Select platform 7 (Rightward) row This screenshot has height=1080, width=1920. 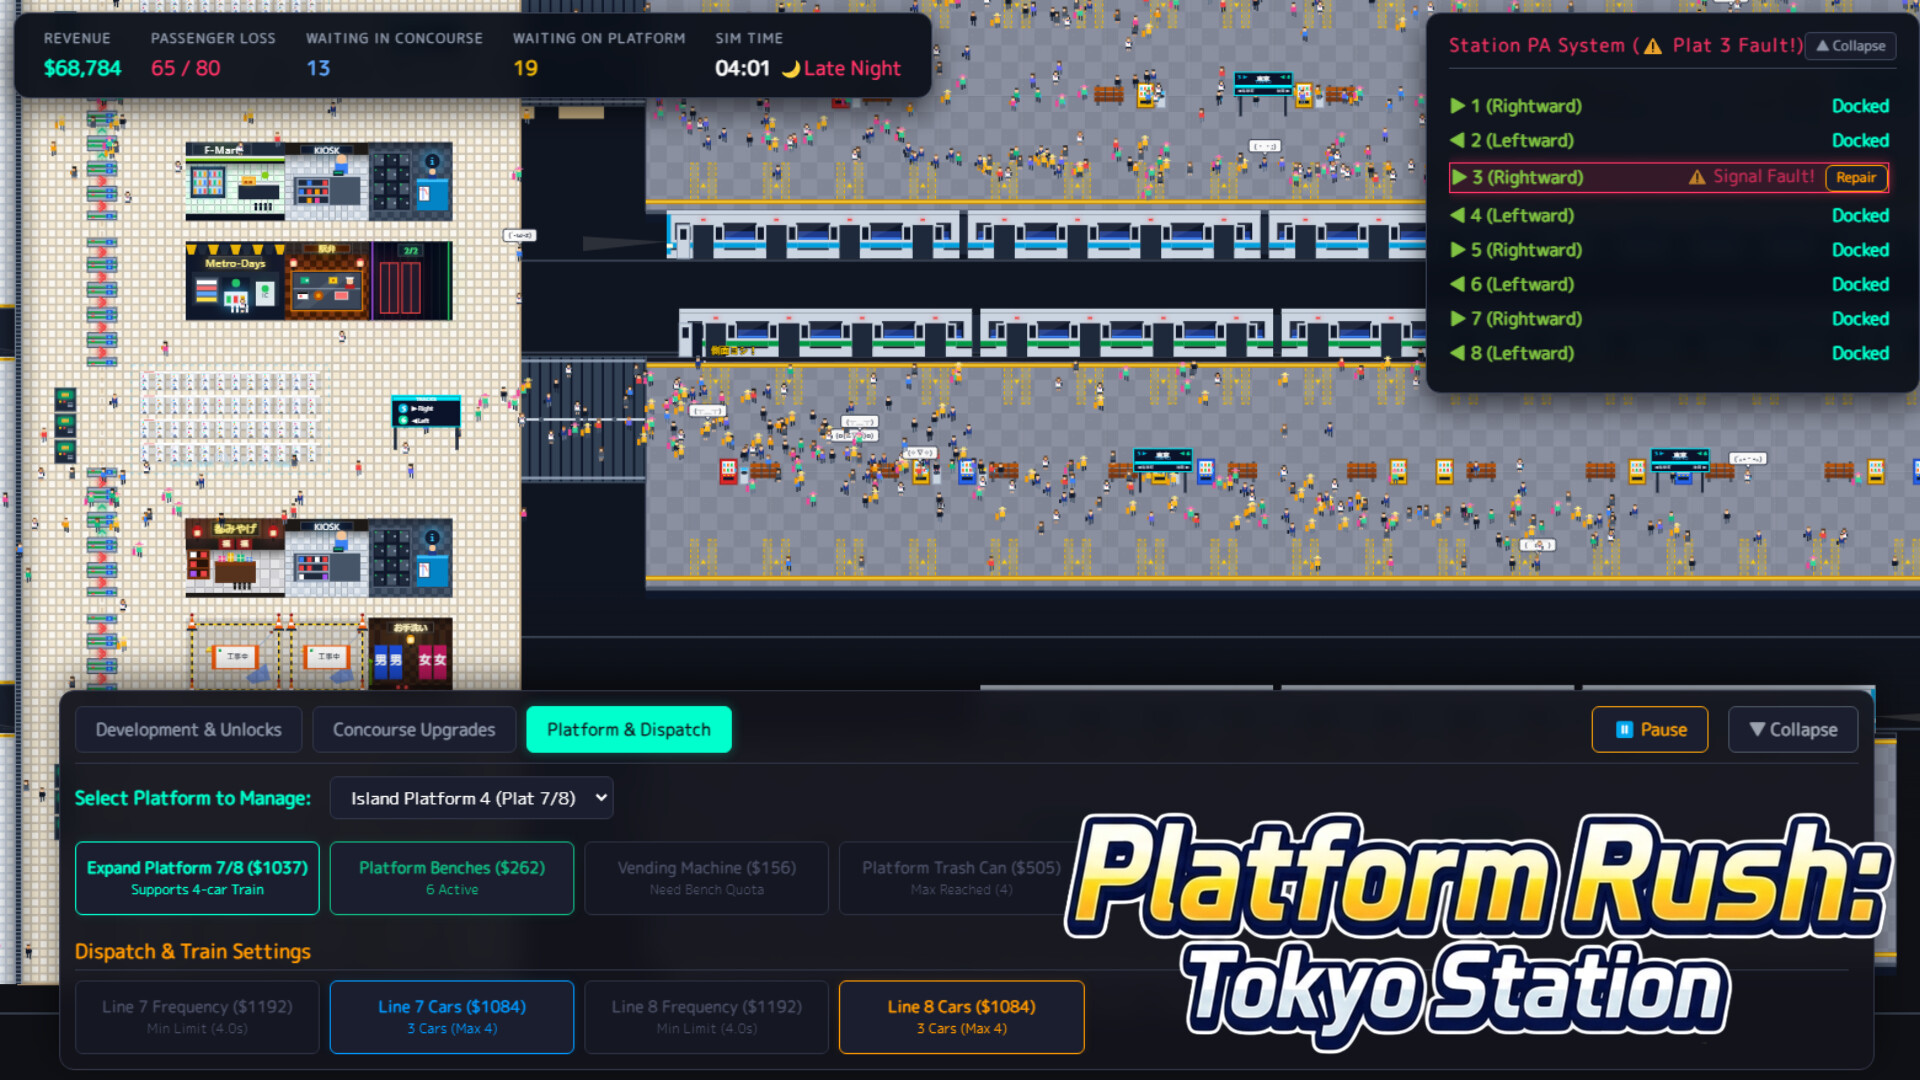[1669, 319]
